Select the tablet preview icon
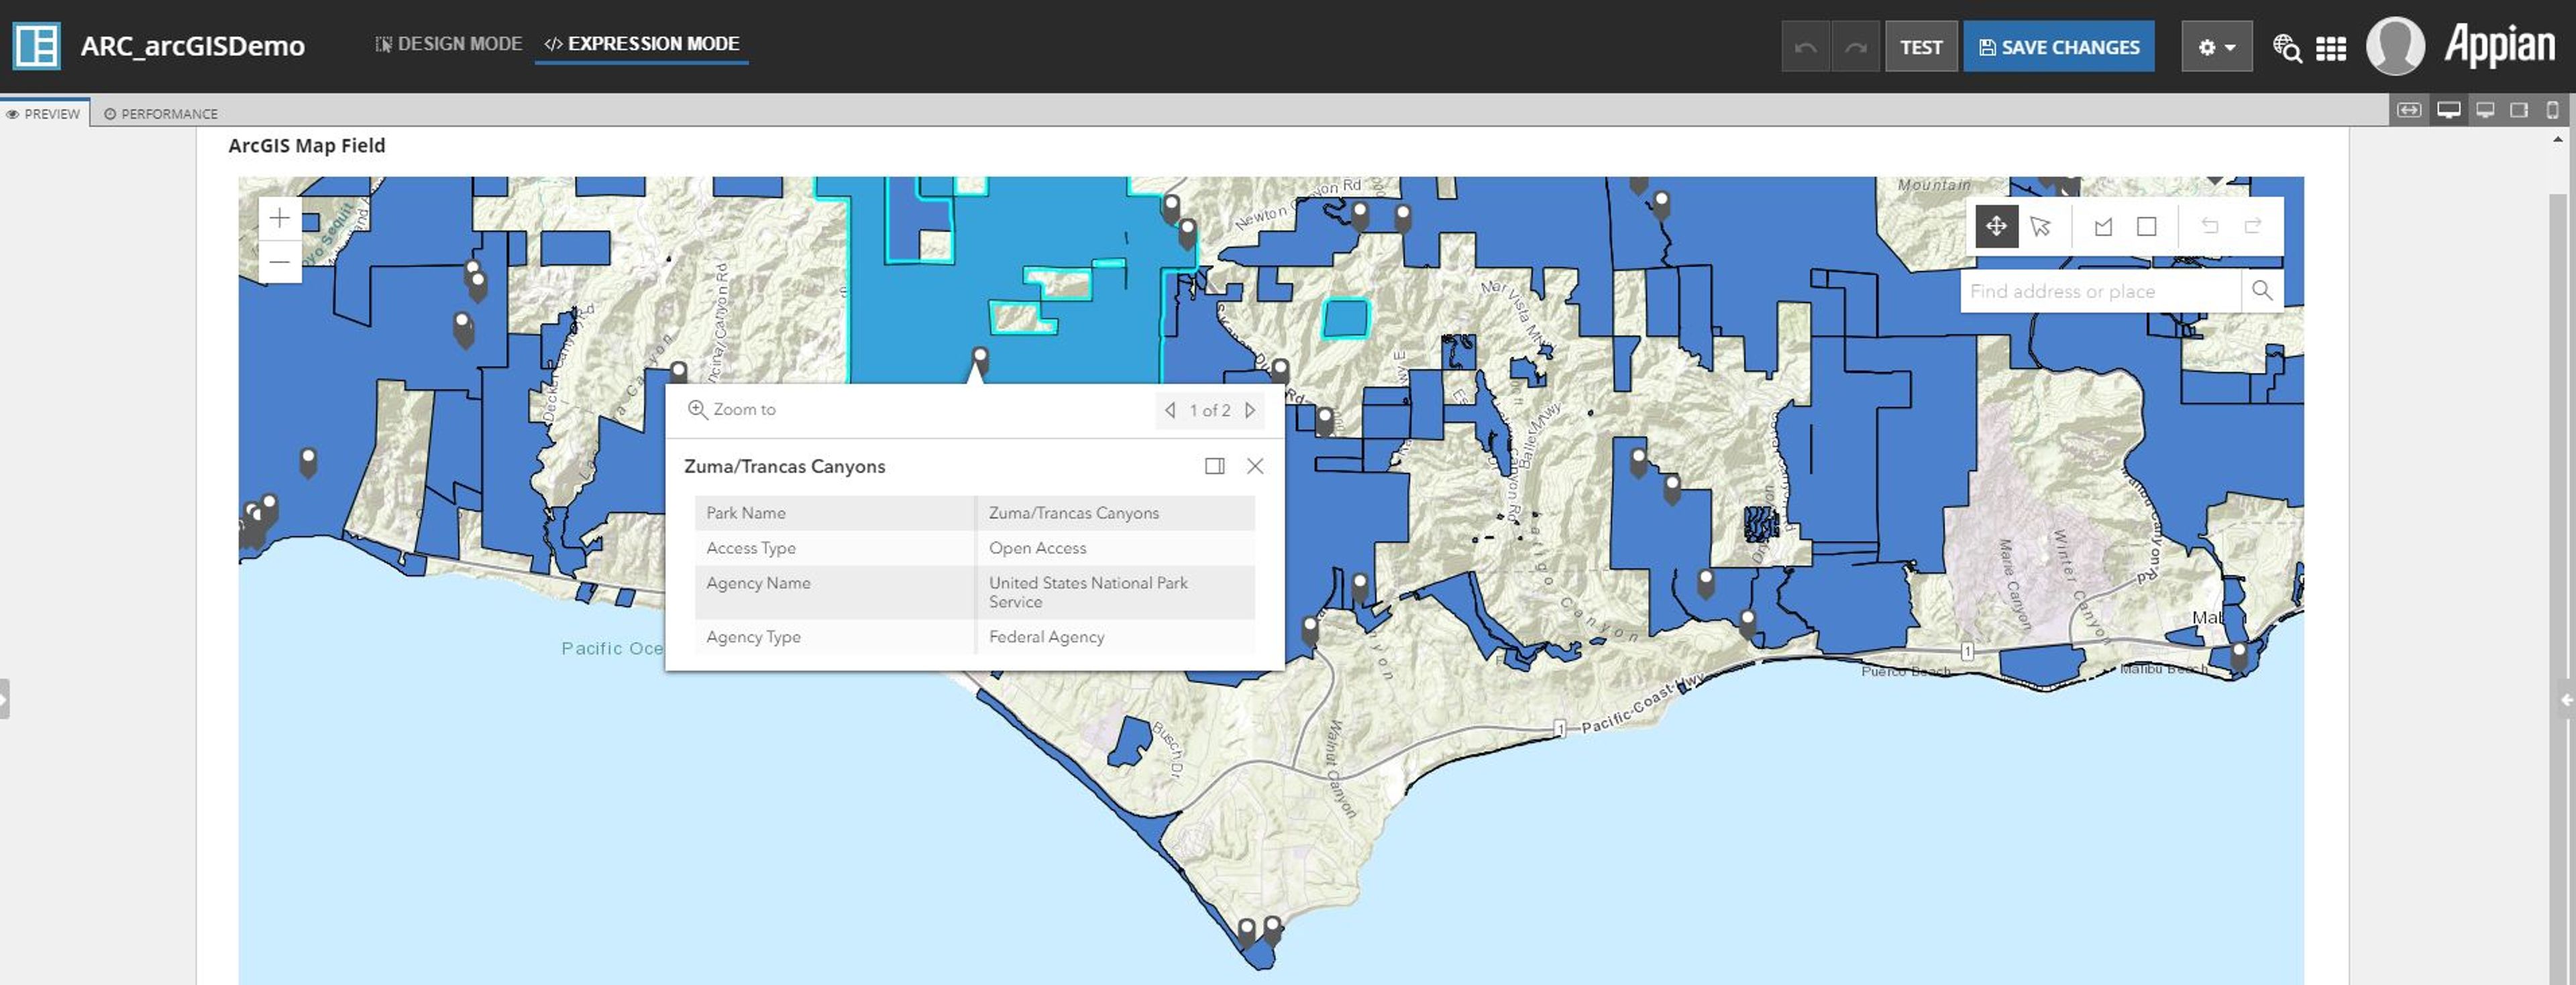 point(2519,110)
